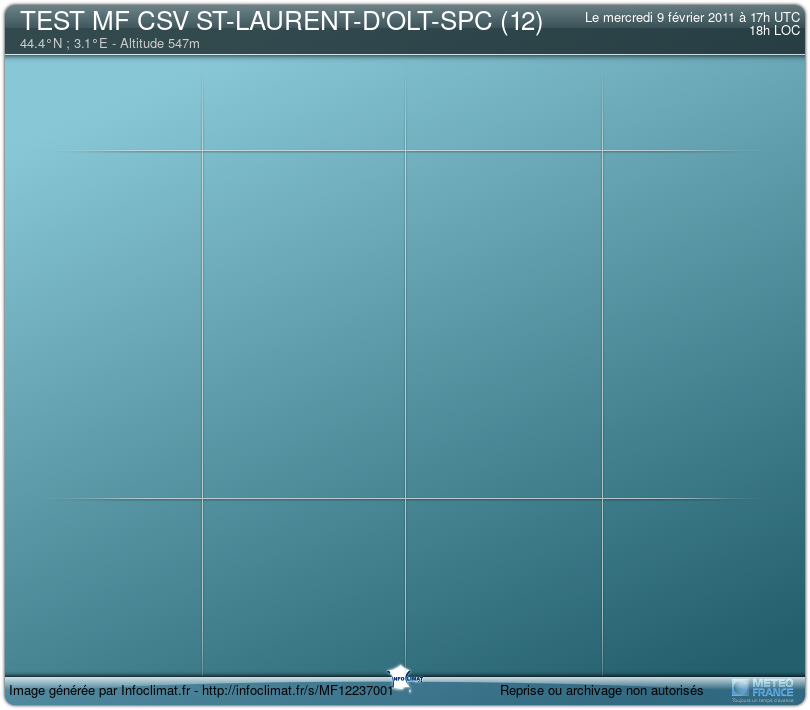Click the coordinates 44.4°N ; 3.1°E text
The image size is (810, 710).
(63, 44)
